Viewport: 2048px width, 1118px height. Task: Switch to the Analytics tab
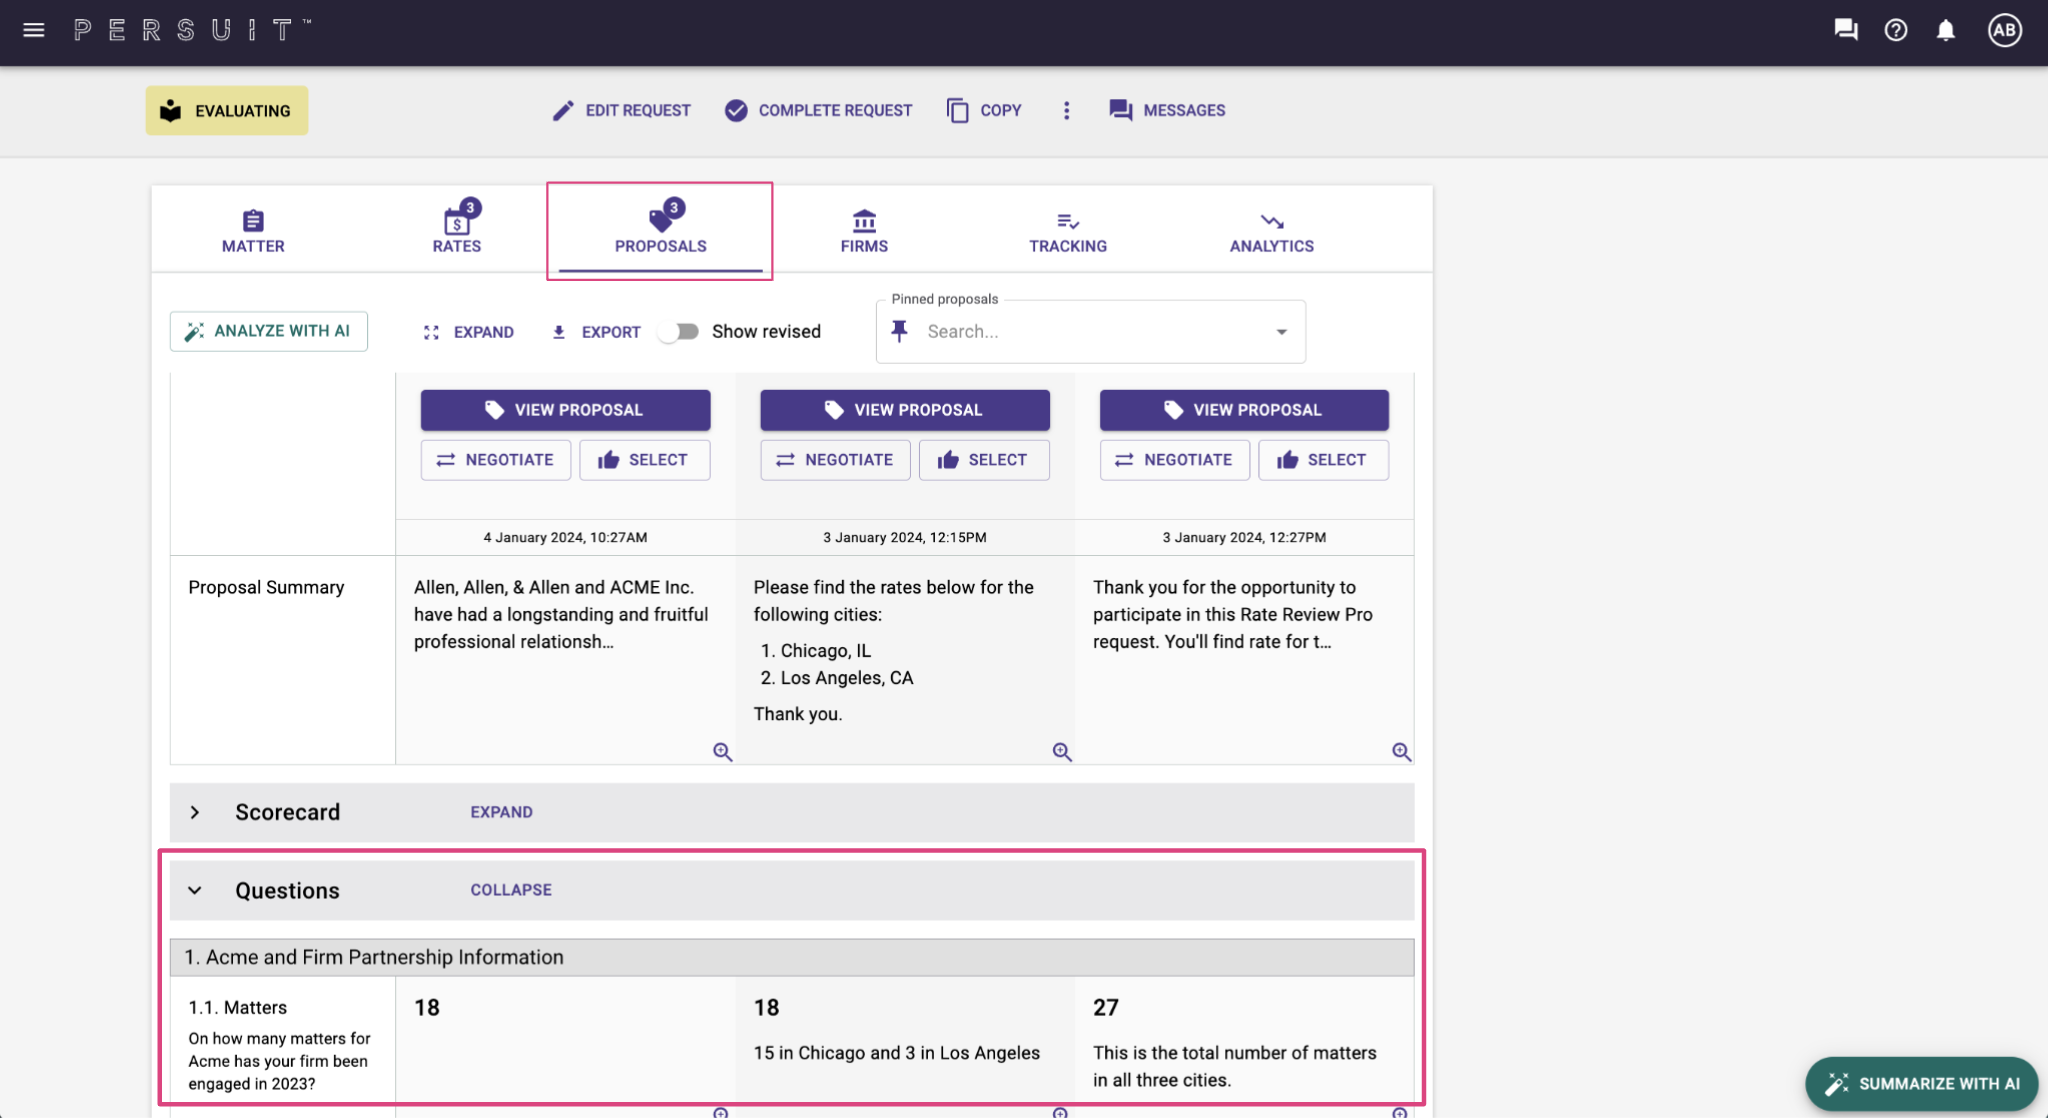coord(1272,231)
